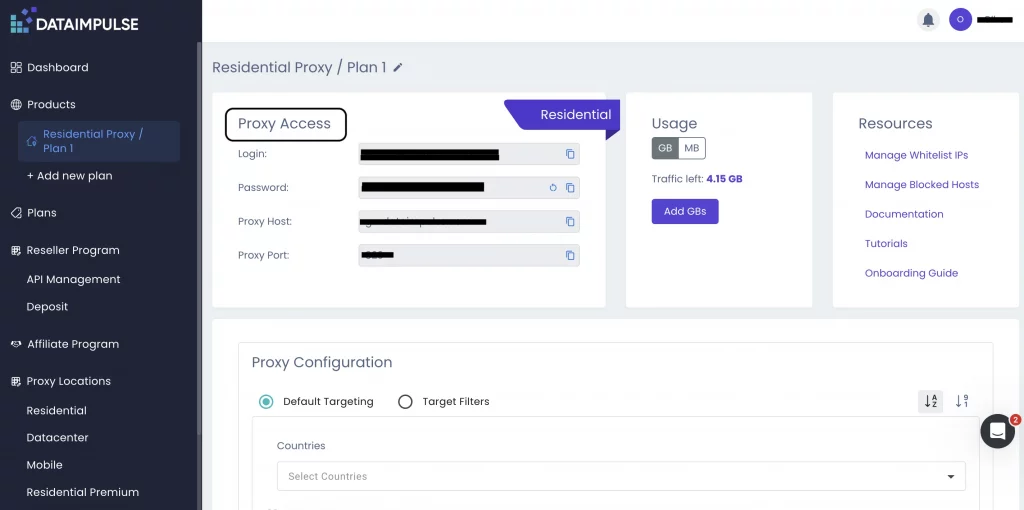Image resolution: width=1024 pixels, height=510 pixels.
Task: Sort countries by numeric order
Action: coord(961,401)
